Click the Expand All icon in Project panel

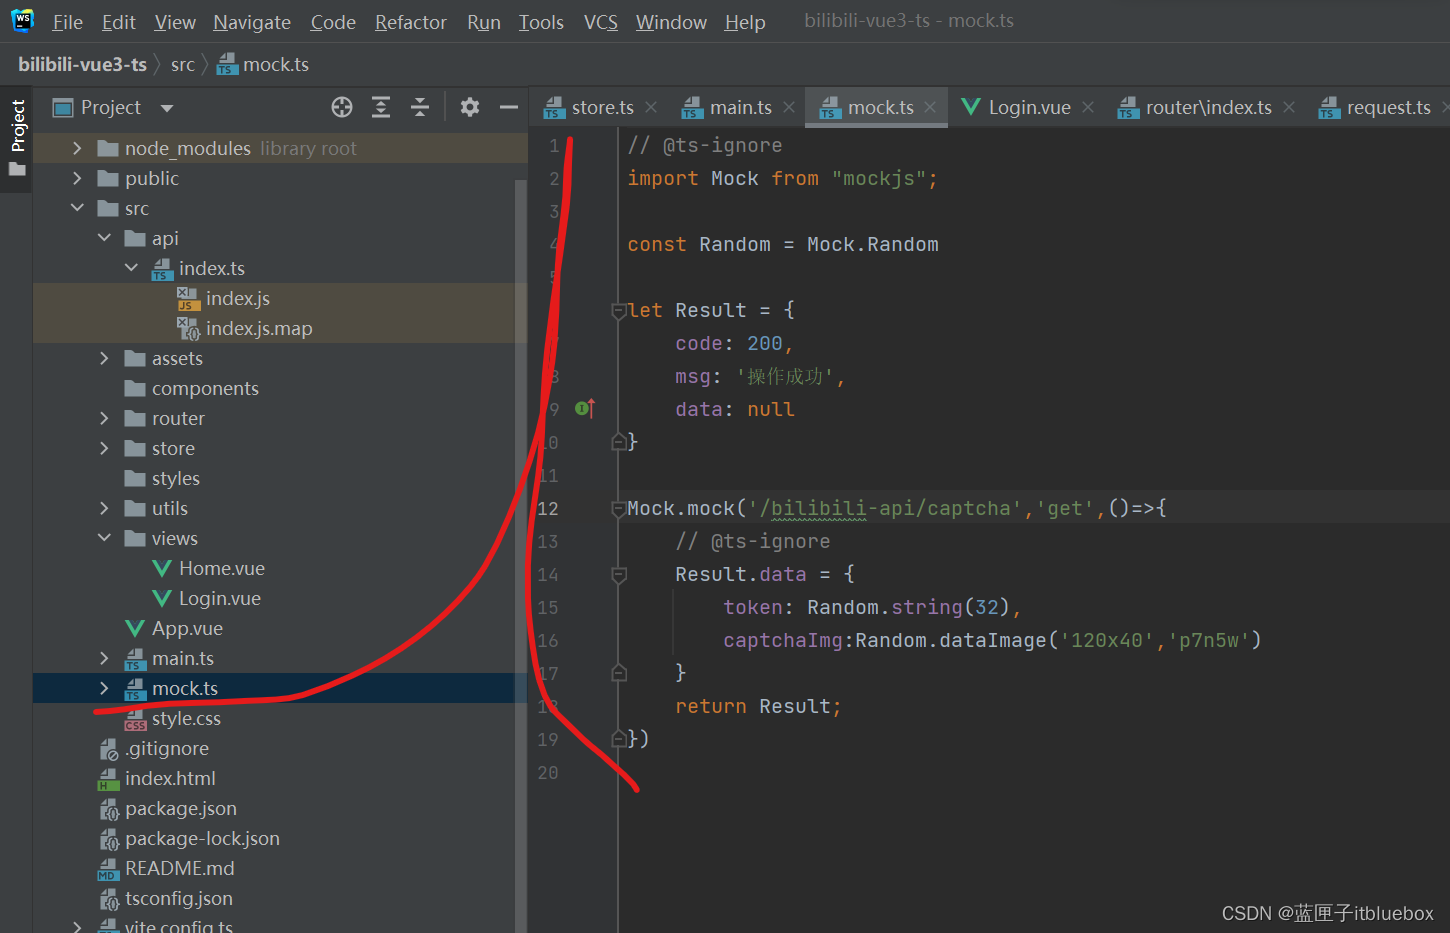point(381,107)
